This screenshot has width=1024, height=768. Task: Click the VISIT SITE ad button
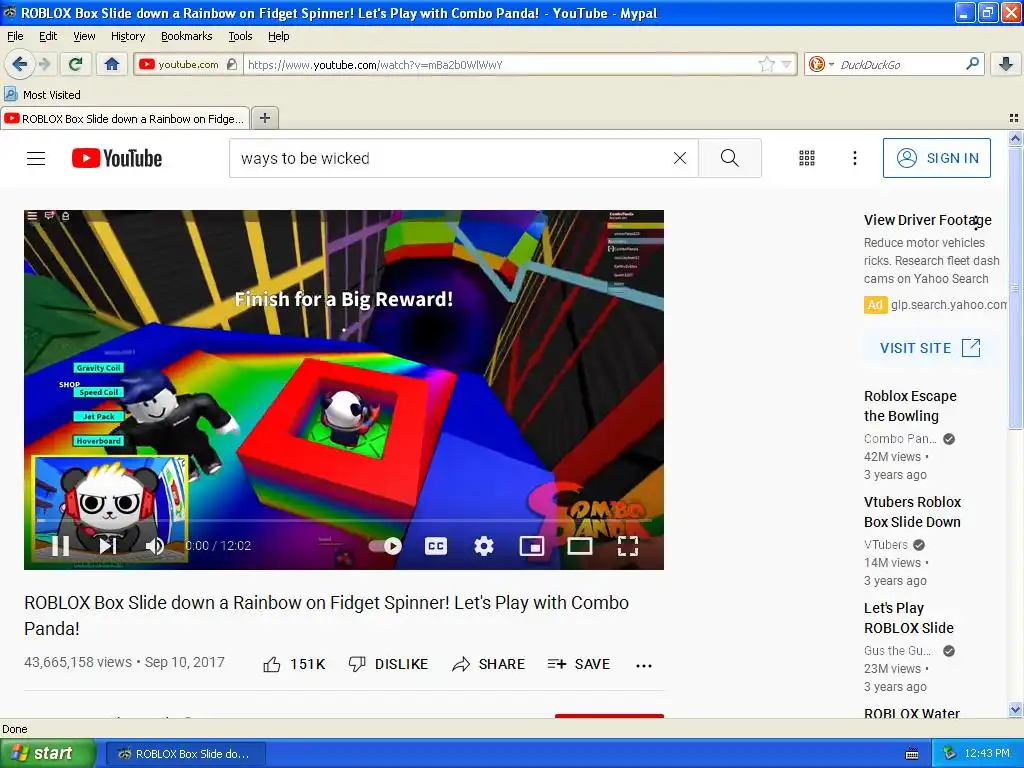pyautogui.click(x=930, y=348)
